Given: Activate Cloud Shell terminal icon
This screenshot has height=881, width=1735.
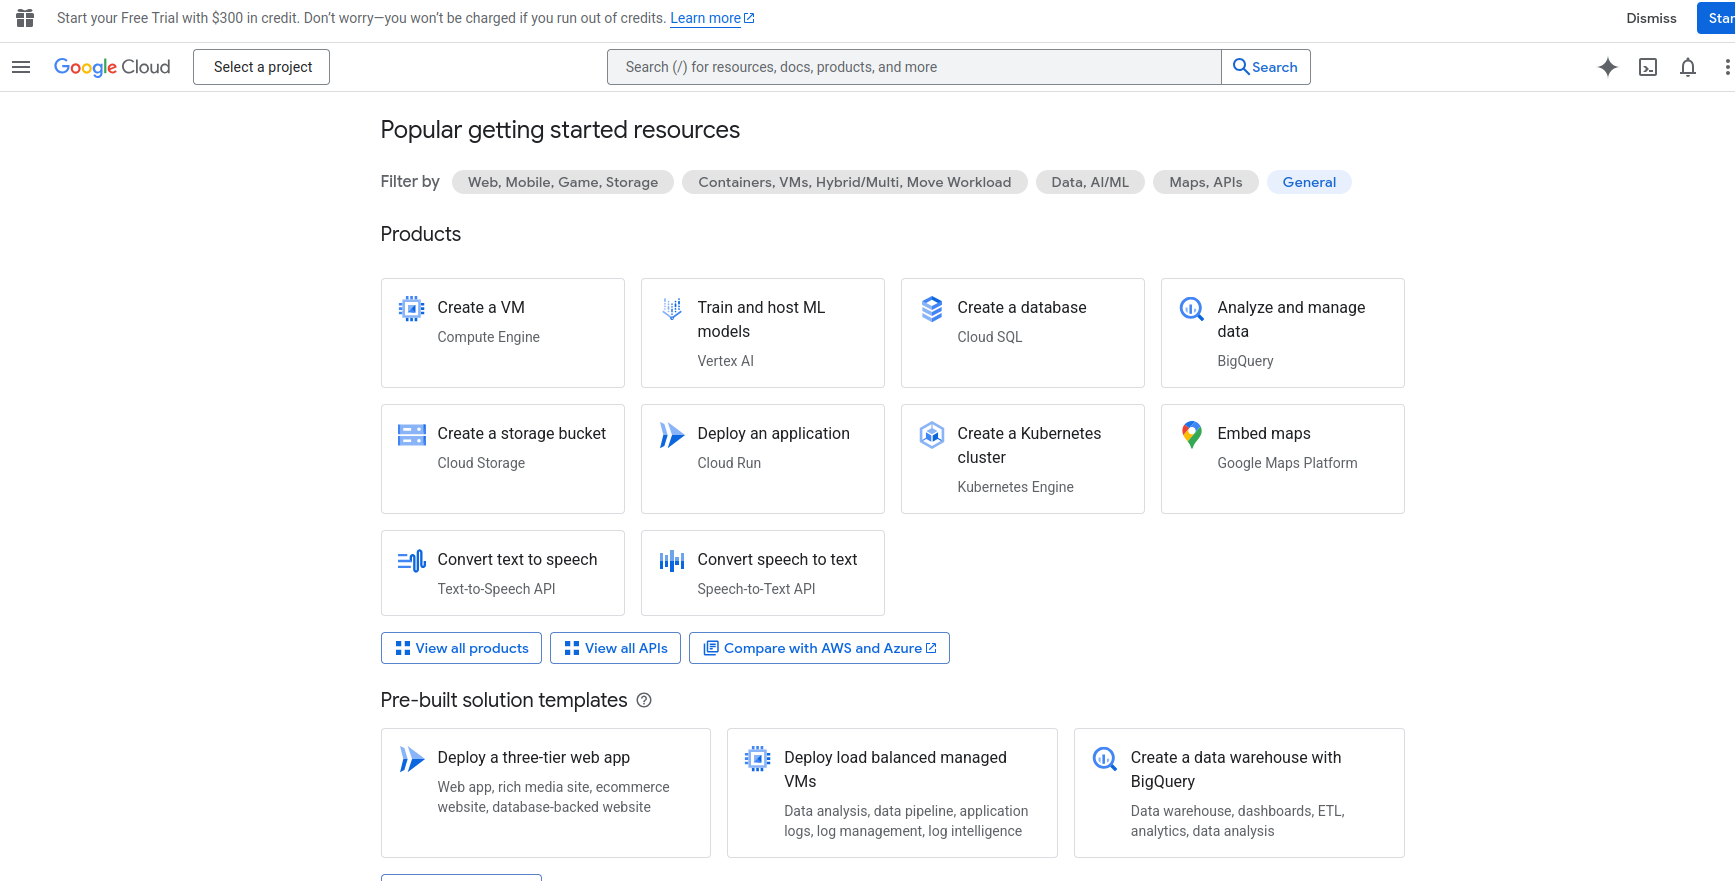Looking at the screenshot, I should click(1648, 67).
